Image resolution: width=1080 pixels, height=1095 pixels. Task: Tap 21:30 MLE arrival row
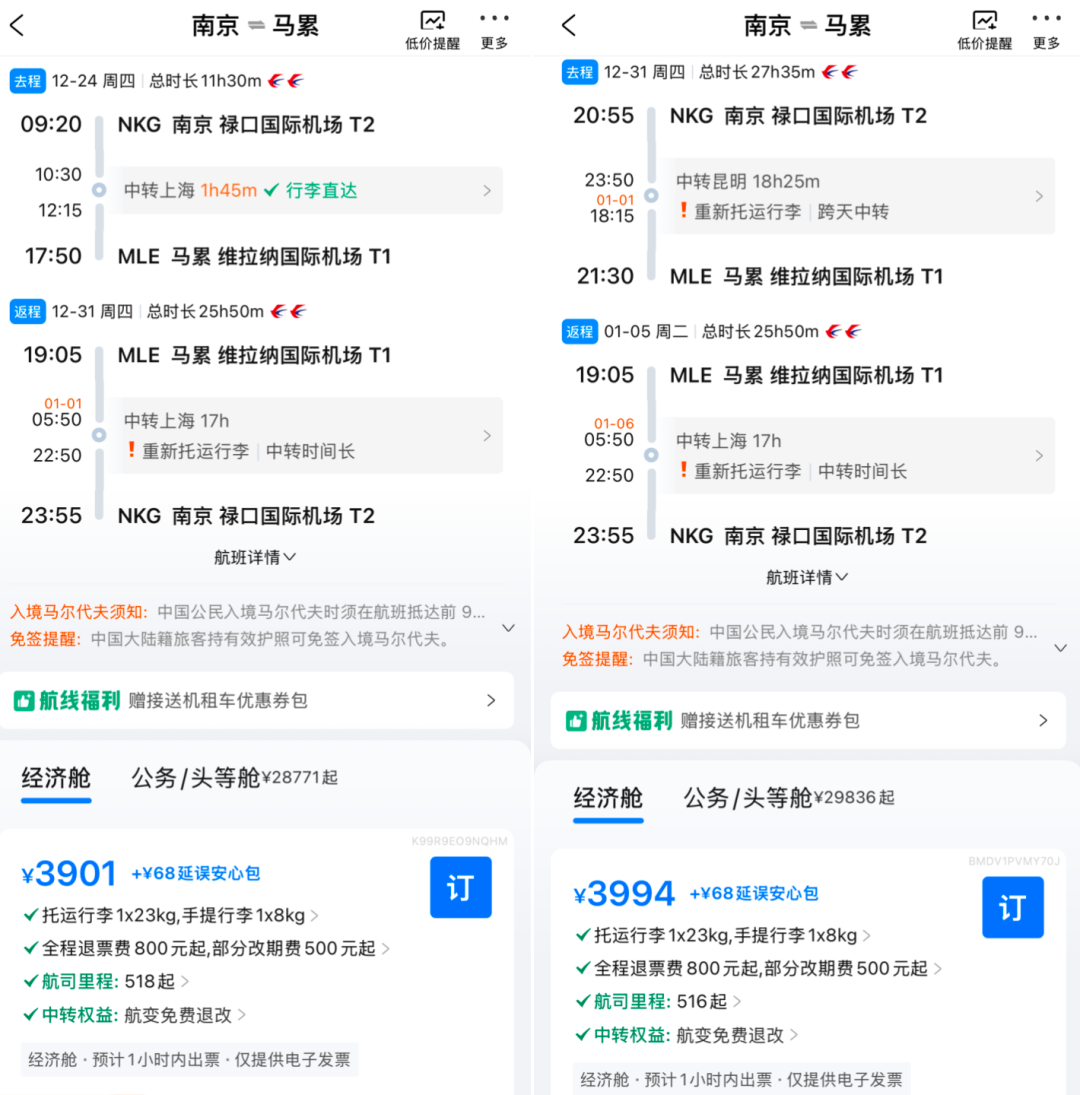[x=760, y=277]
